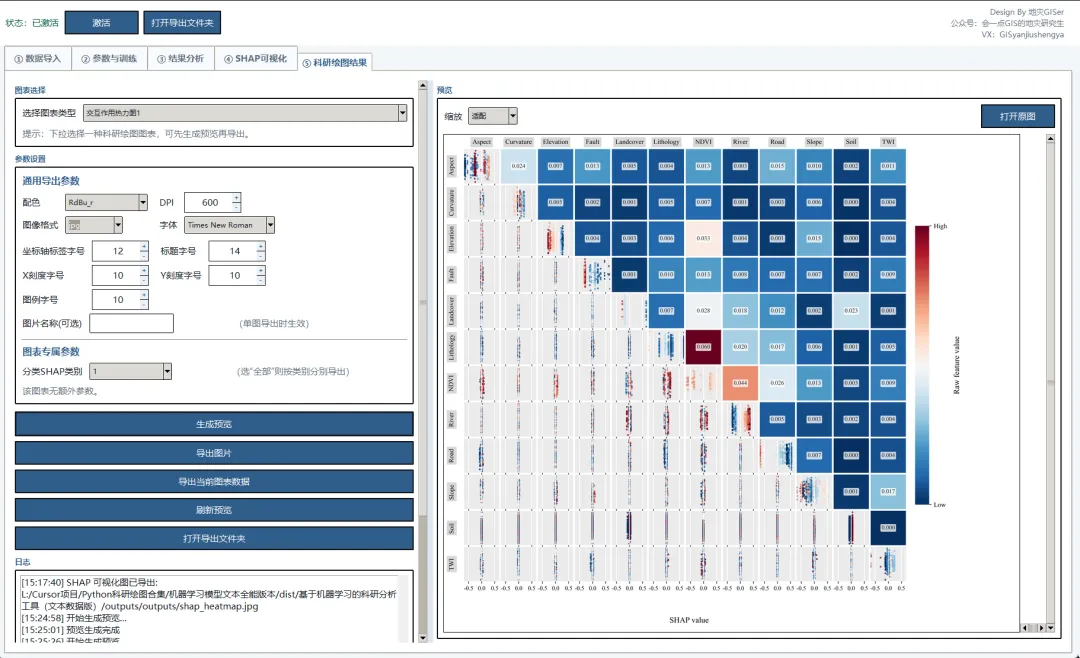Screen dimensions: 1080x658
Task: Click the 打开原图 button
Action: [x=1017, y=116]
